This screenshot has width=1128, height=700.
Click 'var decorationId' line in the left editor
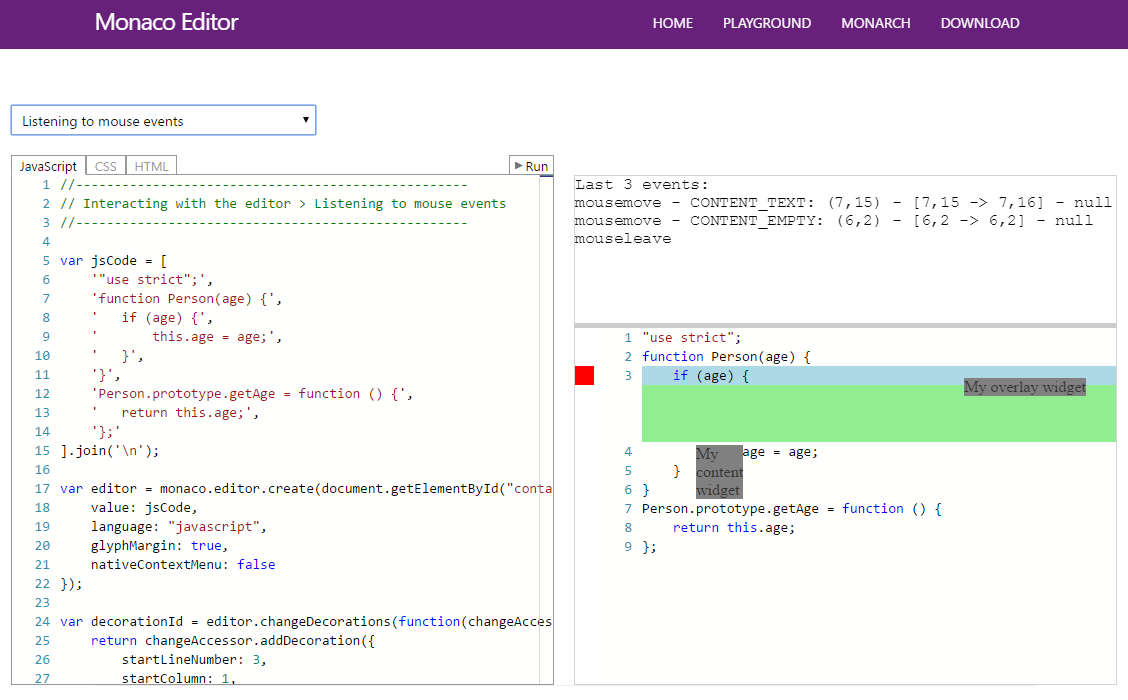click(x=306, y=622)
